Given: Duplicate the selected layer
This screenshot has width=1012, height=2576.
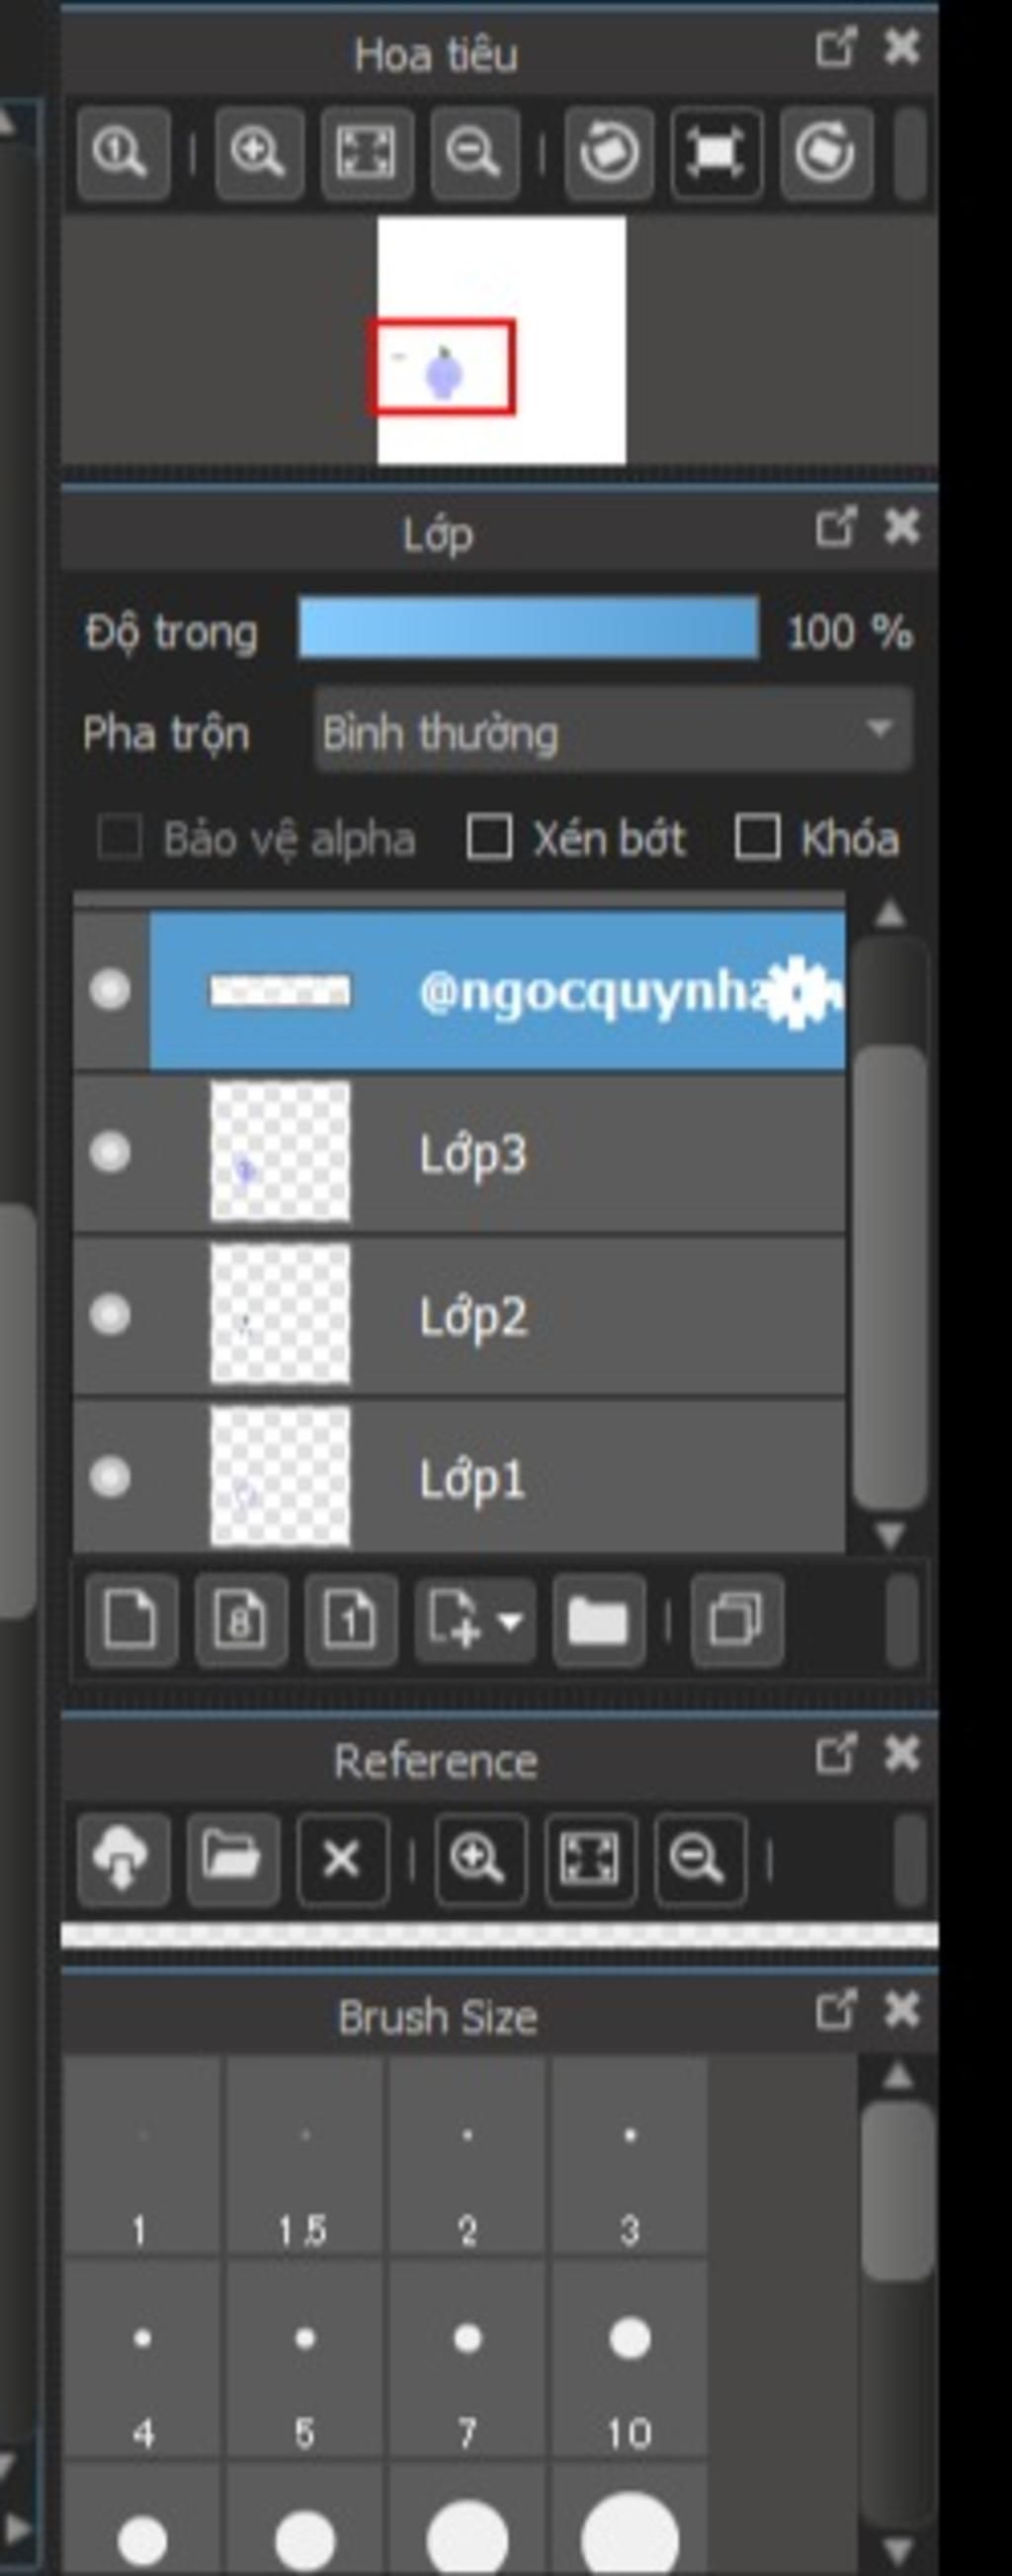Looking at the screenshot, I should click(736, 1619).
